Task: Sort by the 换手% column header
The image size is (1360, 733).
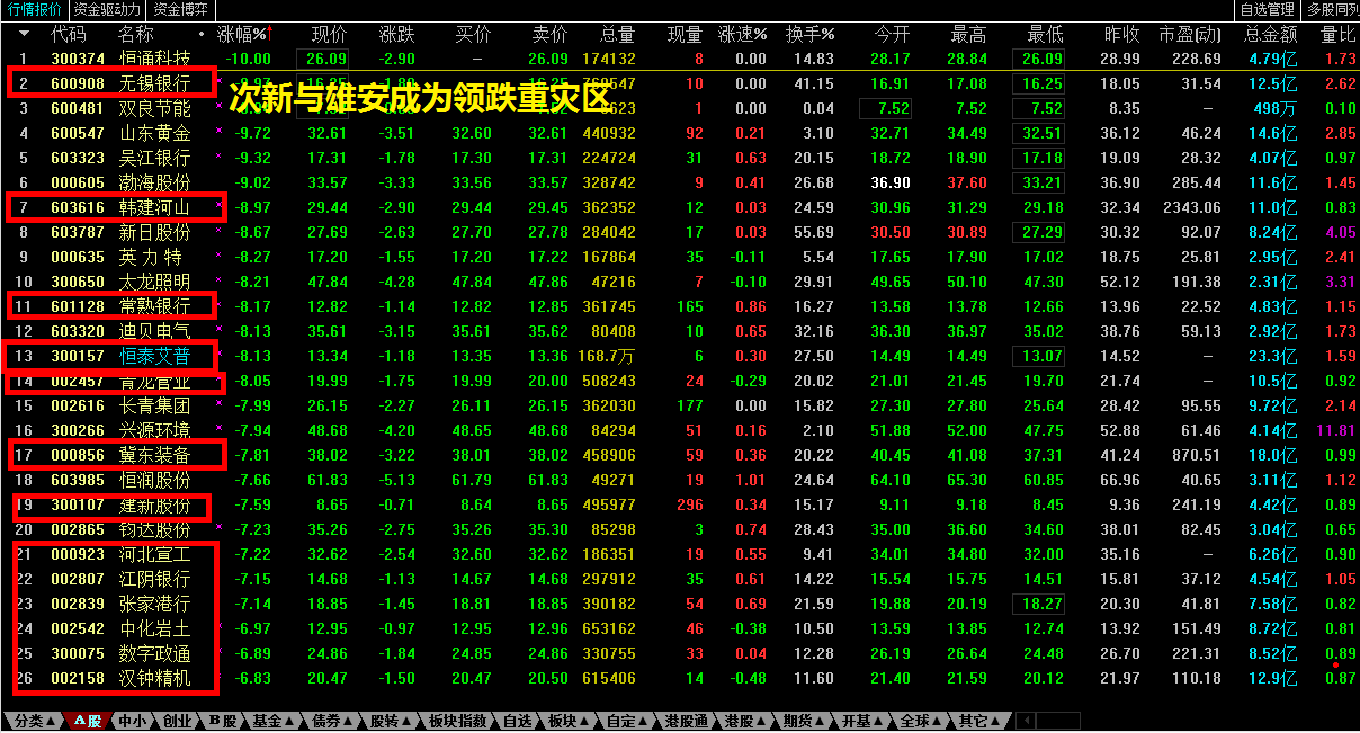Action: 809,34
